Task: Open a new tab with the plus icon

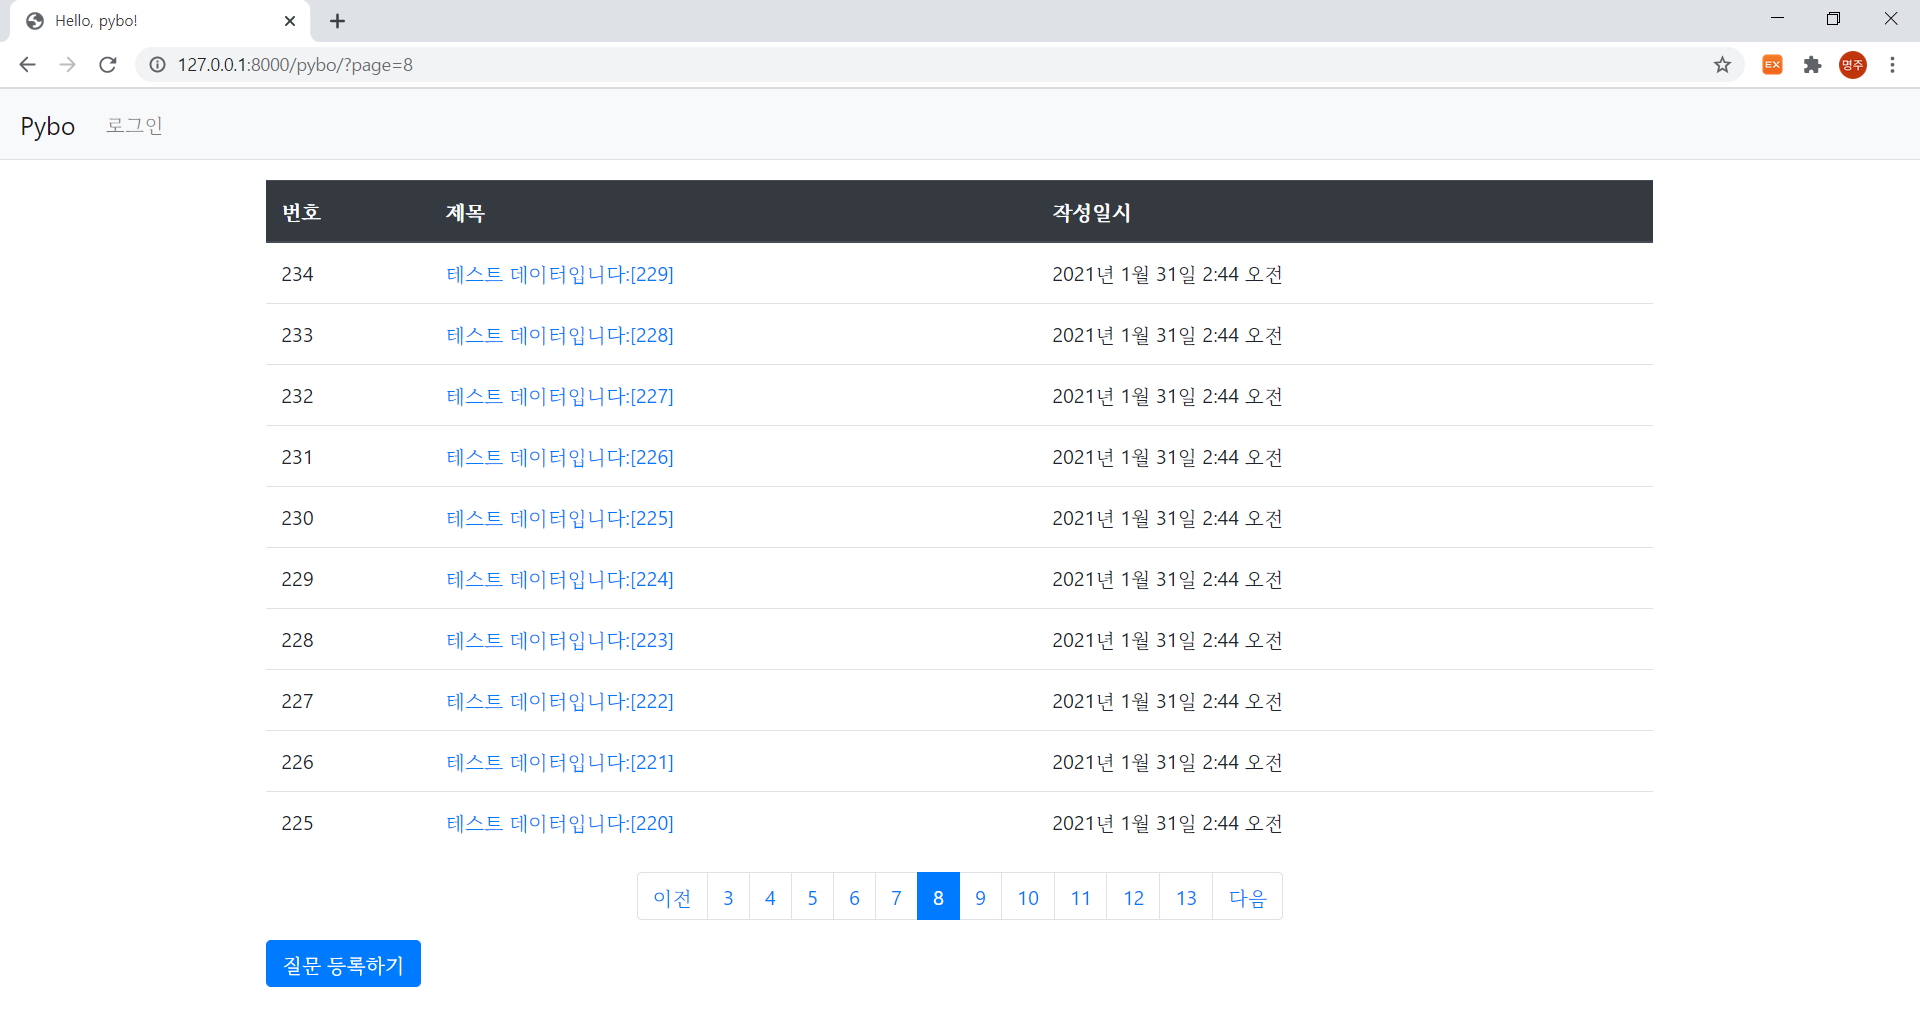Action: pos(337,20)
